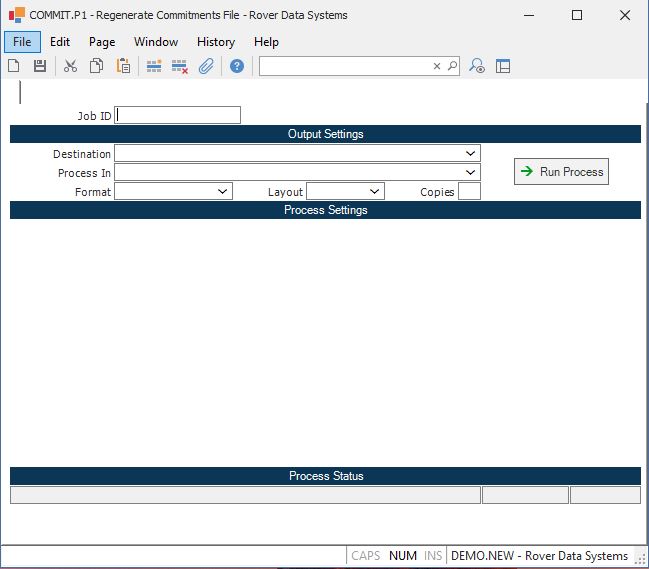Viewport: 649px width, 569px height.
Task: Click the Cut scissors icon
Action: click(x=70, y=66)
